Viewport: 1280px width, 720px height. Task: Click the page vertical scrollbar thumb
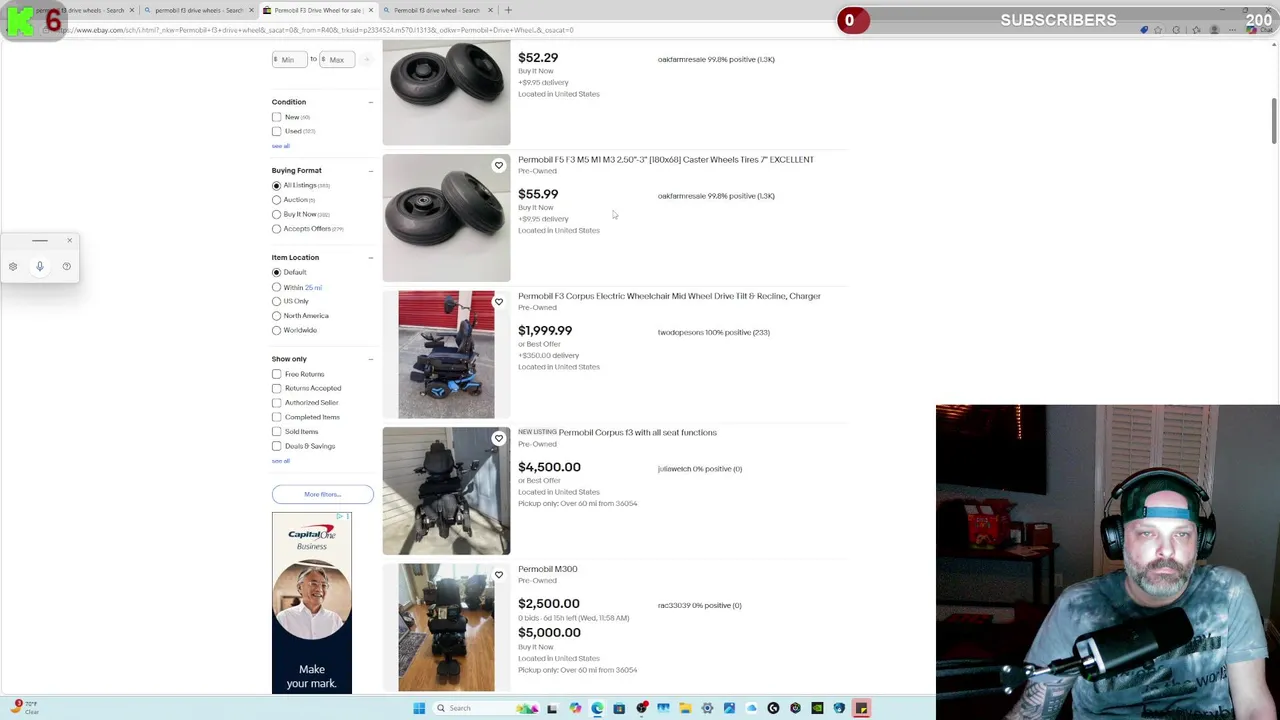(x=1274, y=121)
